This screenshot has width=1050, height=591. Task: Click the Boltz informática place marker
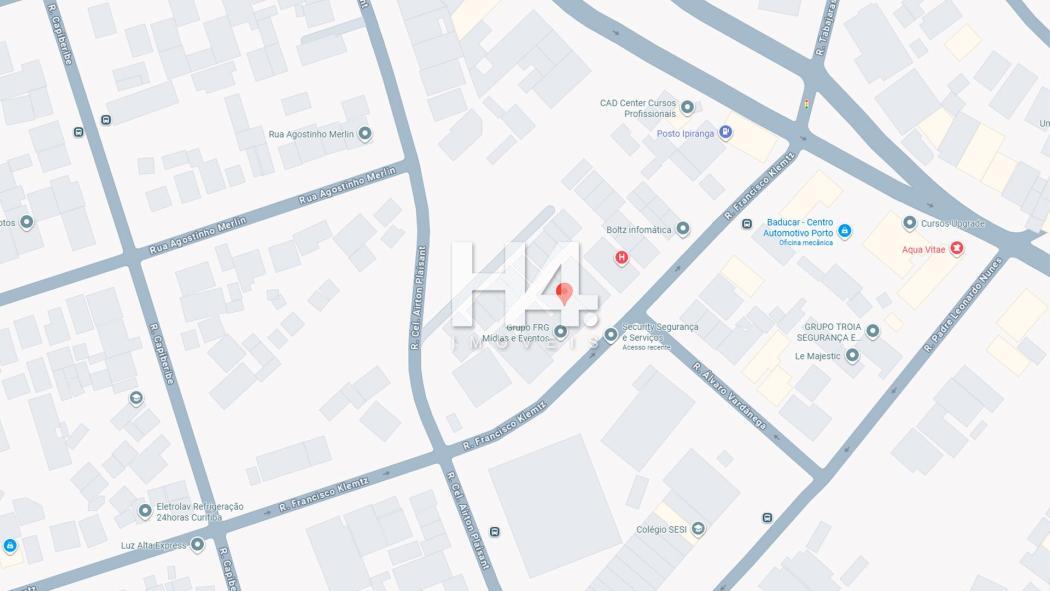682,229
